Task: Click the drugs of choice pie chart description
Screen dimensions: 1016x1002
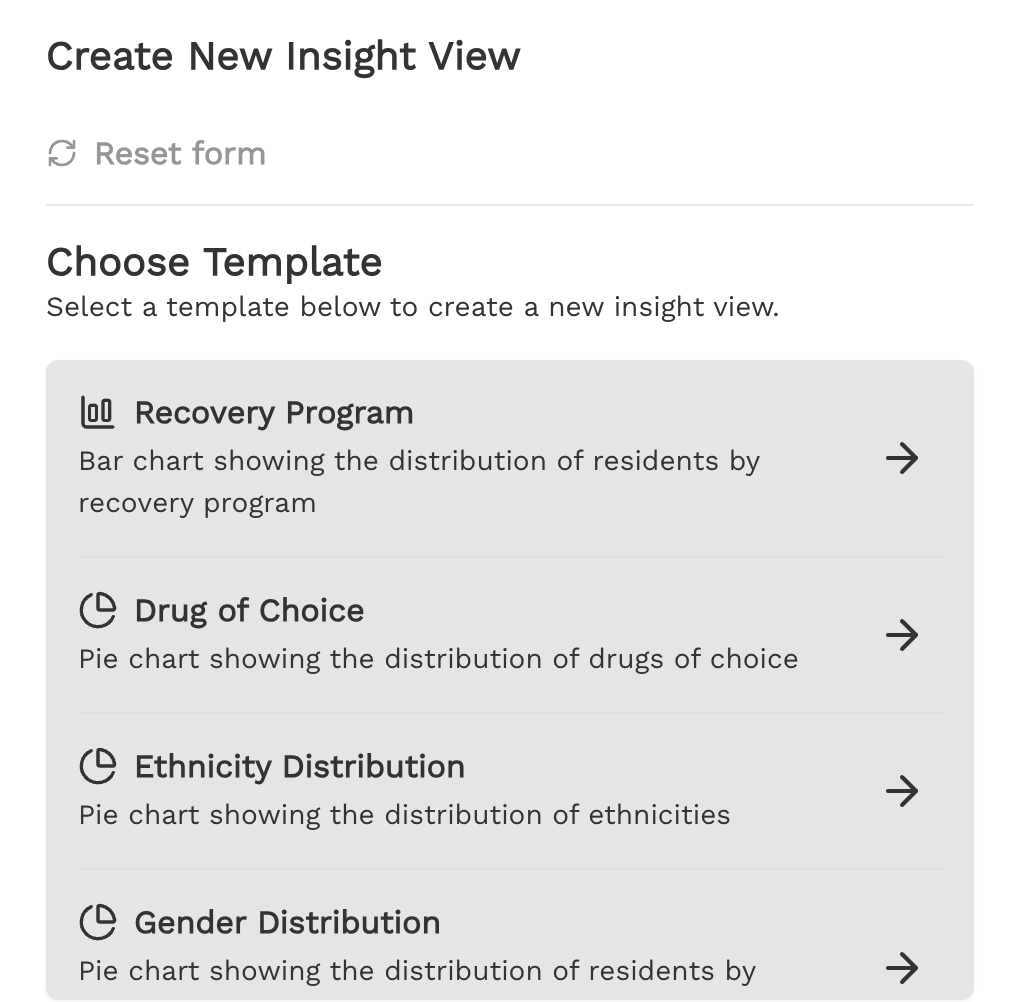Action: click(439, 659)
